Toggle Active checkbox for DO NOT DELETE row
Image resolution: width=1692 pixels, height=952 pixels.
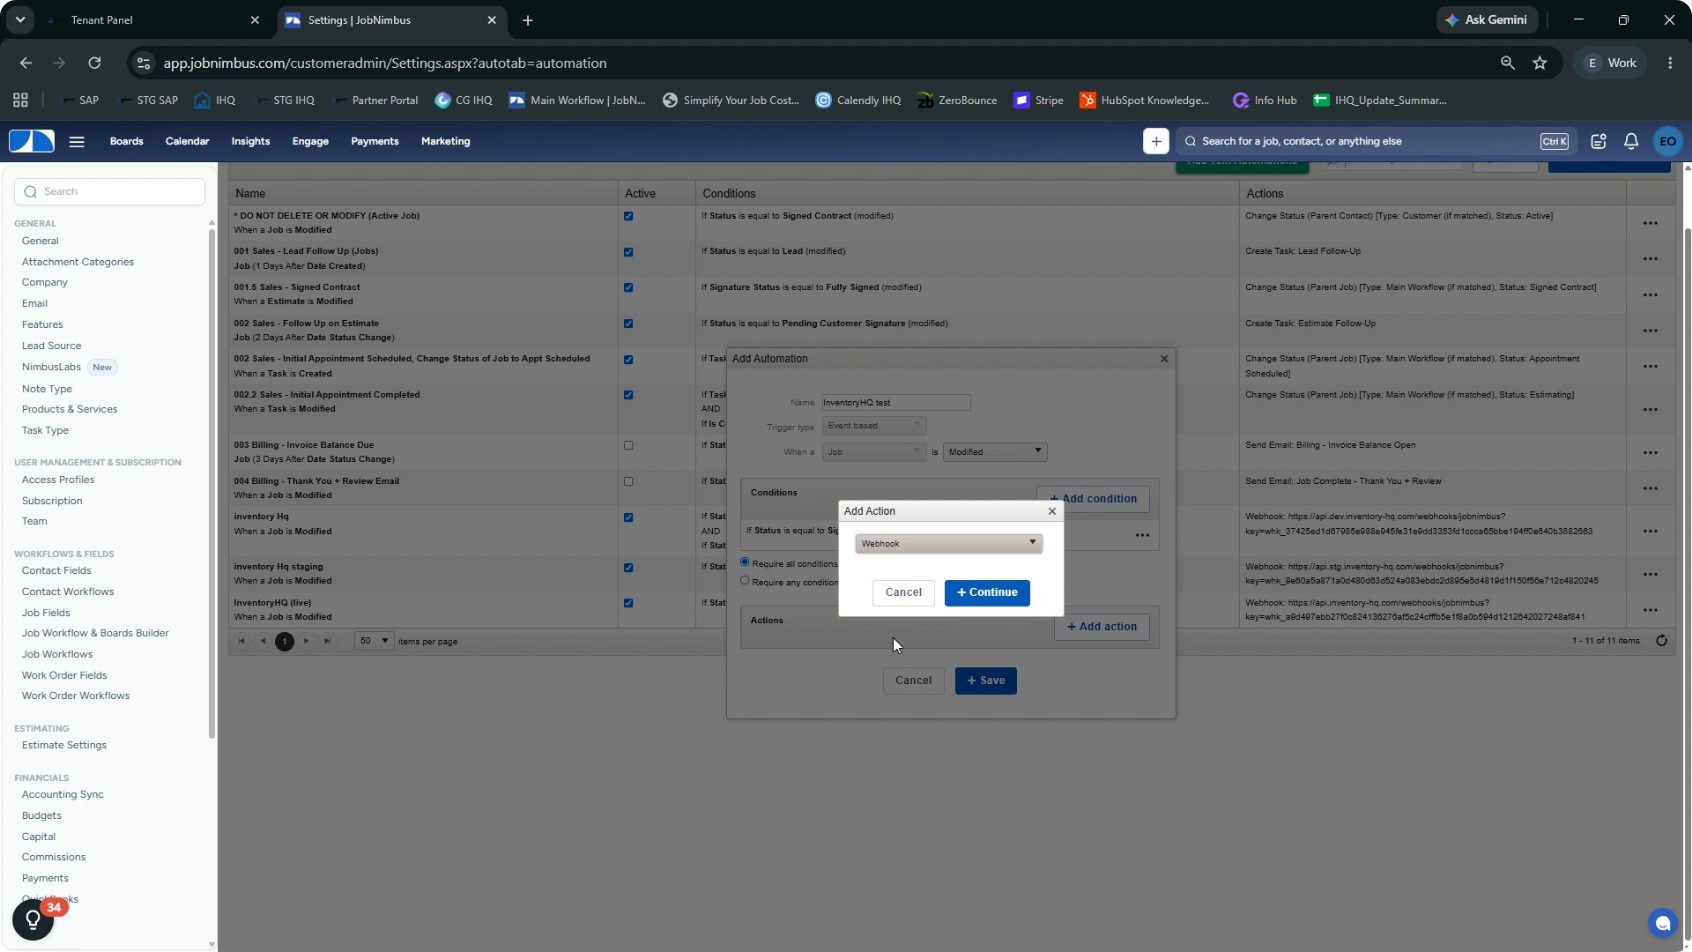[628, 216]
